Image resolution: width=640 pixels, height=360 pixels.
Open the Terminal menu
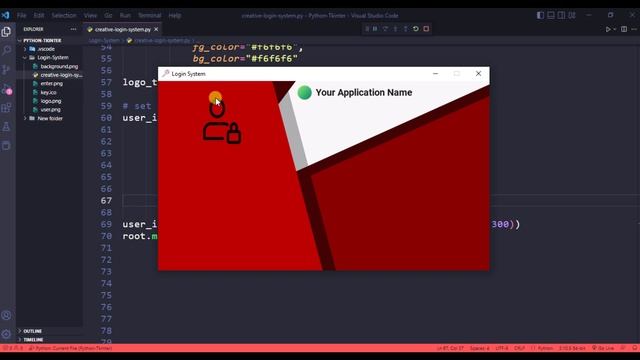coord(149,16)
